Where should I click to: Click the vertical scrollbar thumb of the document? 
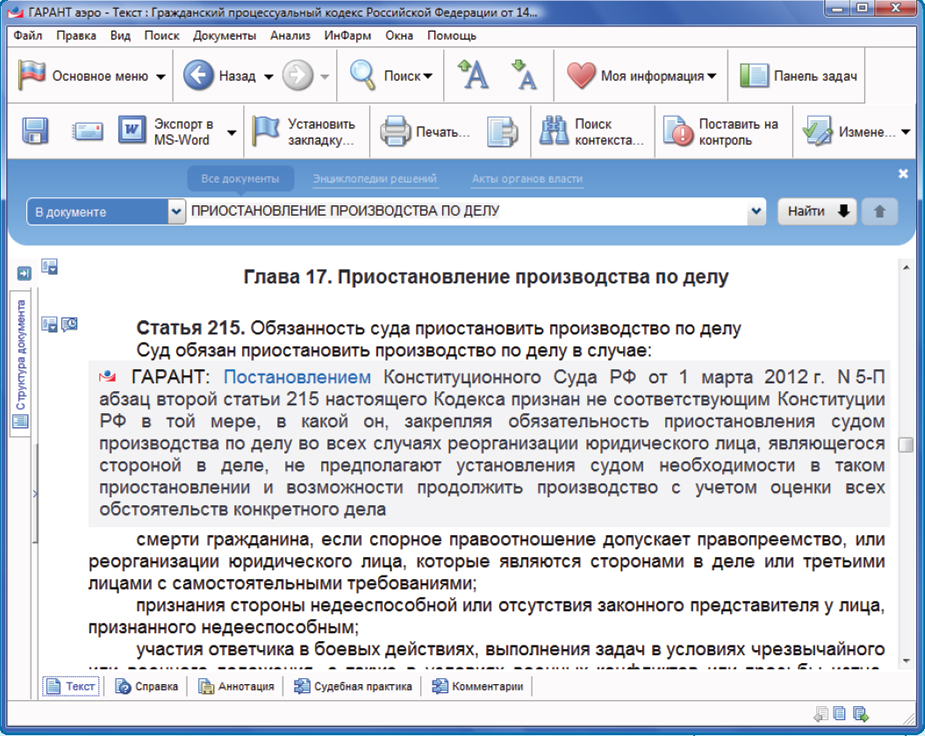[x=905, y=445]
